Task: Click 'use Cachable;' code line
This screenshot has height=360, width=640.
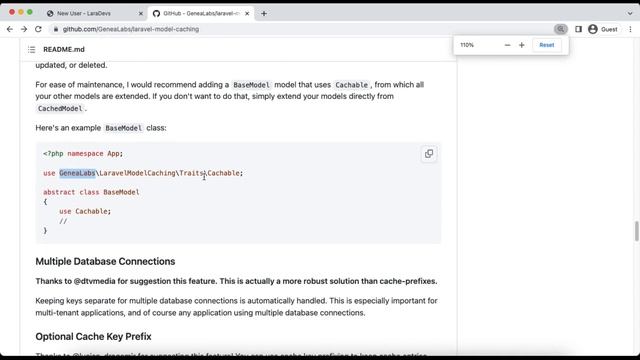Action: [85, 211]
